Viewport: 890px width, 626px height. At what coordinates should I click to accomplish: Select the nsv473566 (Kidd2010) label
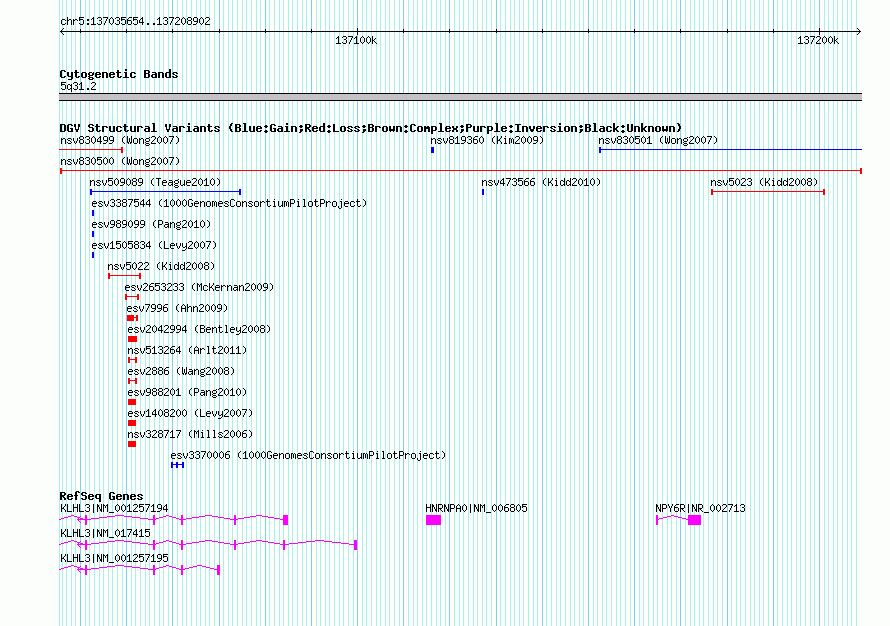541,182
